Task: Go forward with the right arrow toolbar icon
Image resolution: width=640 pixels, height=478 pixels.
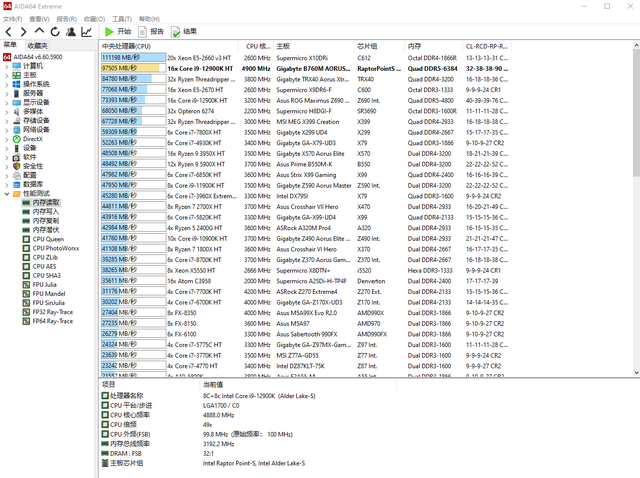Action: click(x=24, y=31)
